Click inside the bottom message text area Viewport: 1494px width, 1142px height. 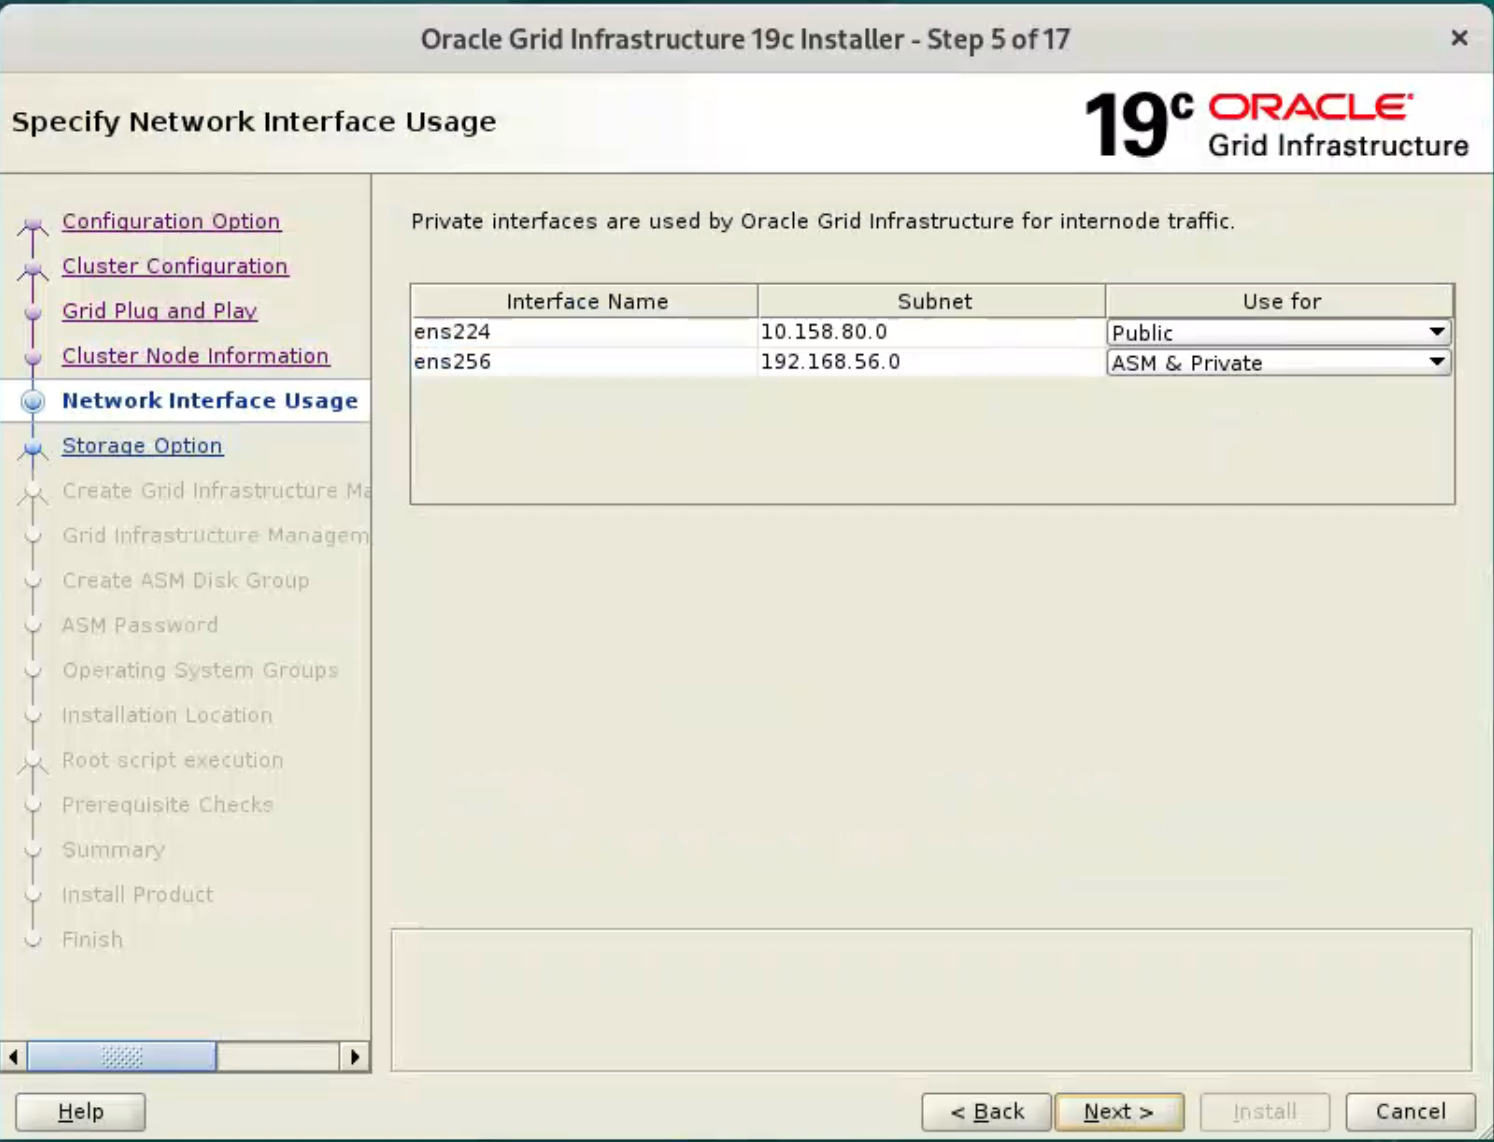931,1000
